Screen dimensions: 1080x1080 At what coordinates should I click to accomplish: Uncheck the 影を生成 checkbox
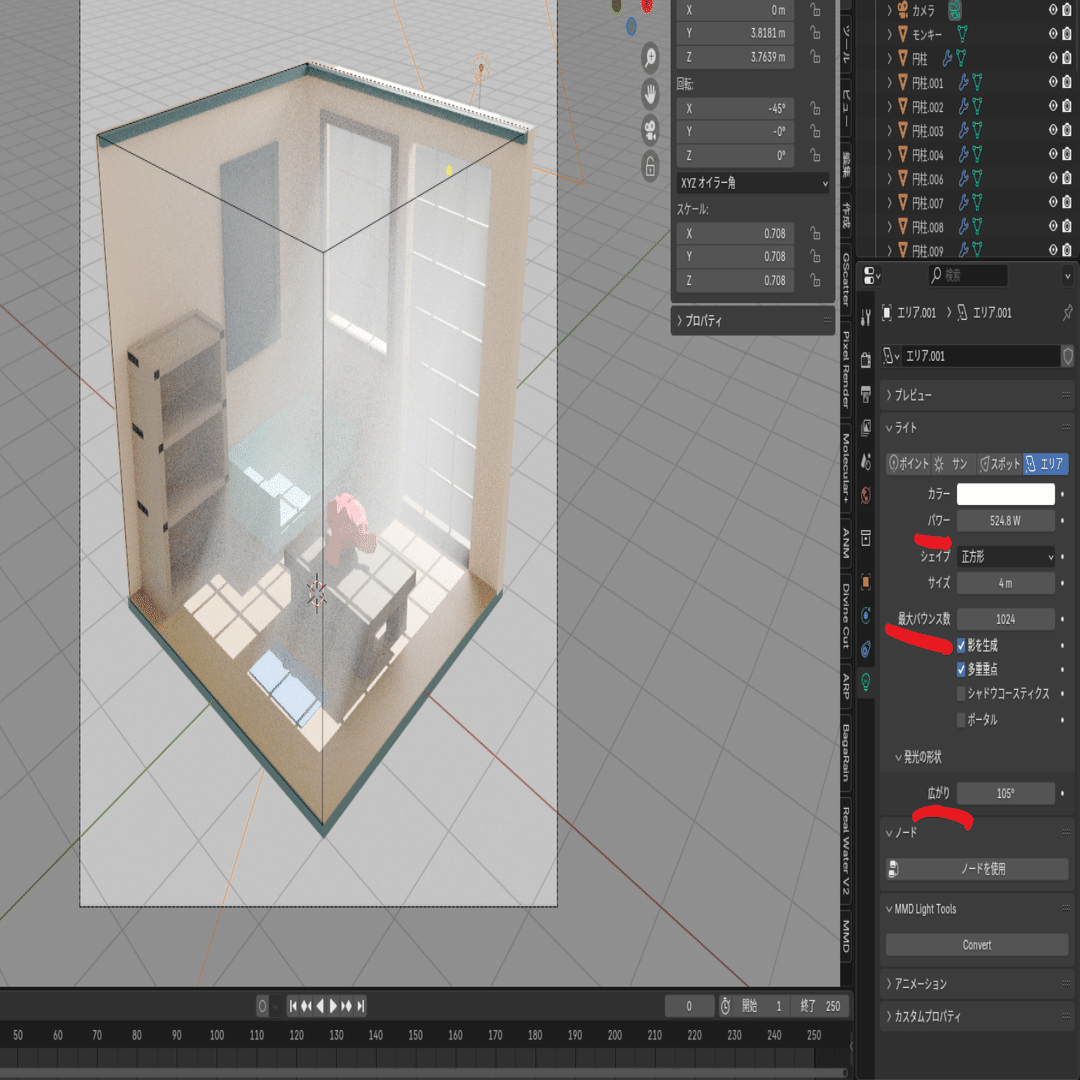pyautogui.click(x=961, y=645)
